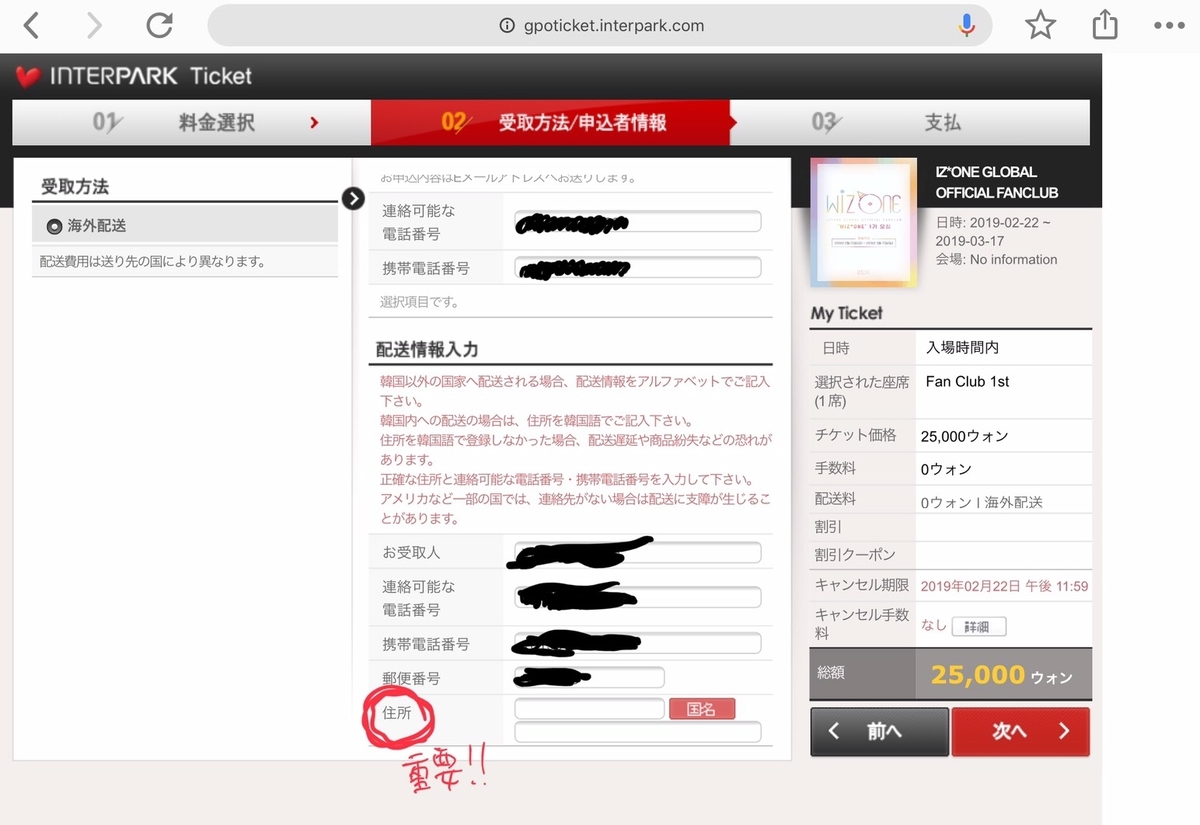The width and height of the screenshot is (1200, 825).
Task: Reload the page with the refresh icon
Action: (159, 25)
